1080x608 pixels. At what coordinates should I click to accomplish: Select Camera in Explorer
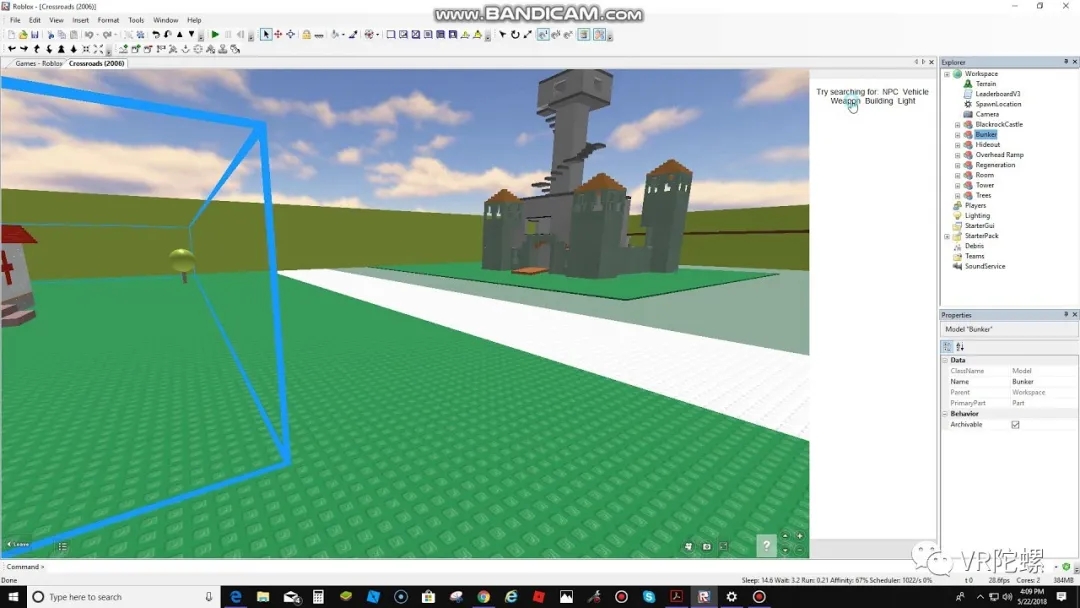click(987, 114)
